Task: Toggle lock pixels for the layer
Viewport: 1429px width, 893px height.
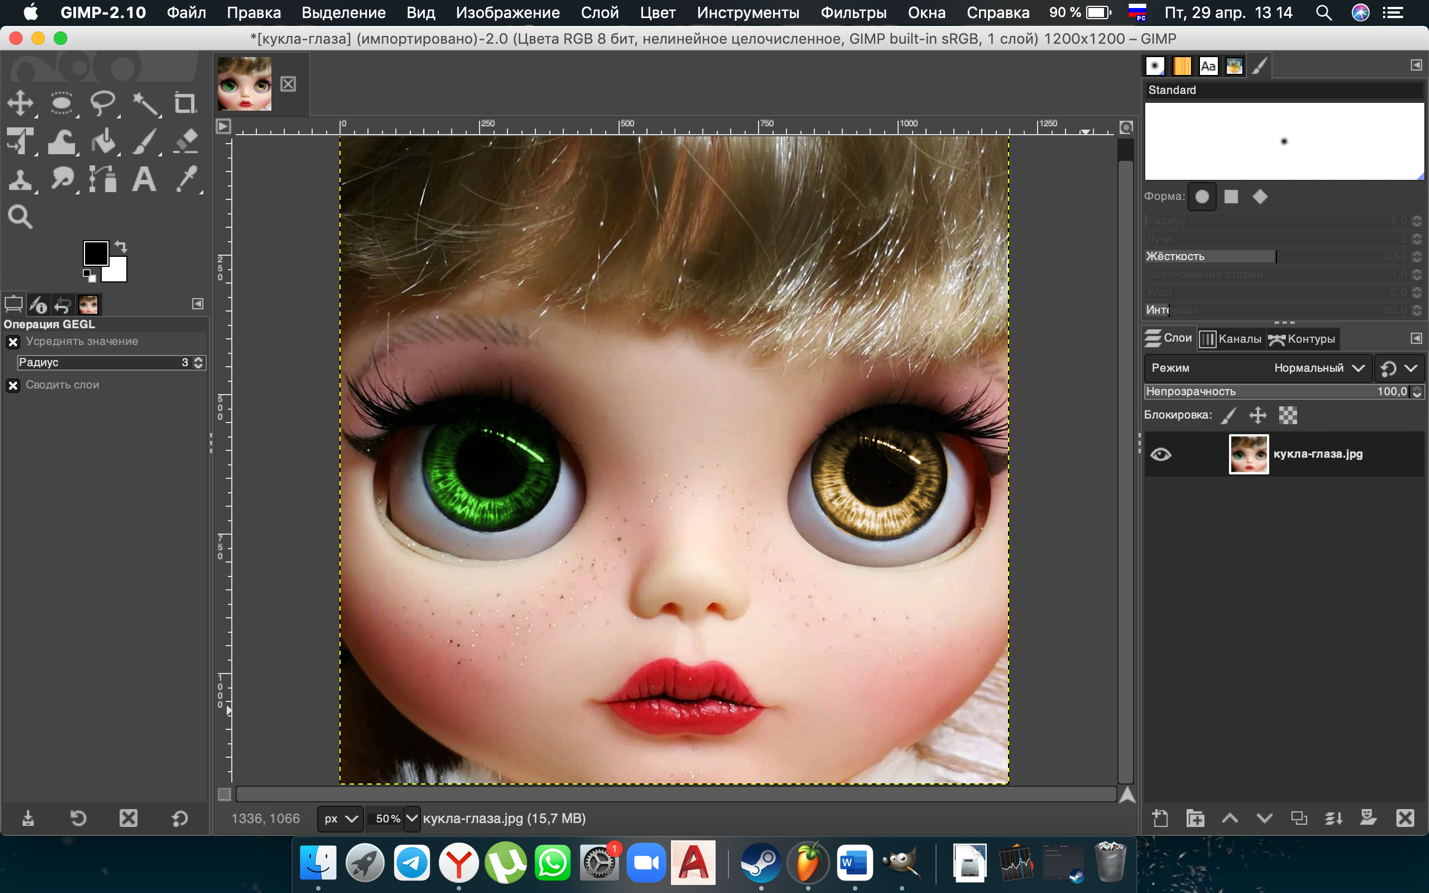Action: click(1229, 415)
